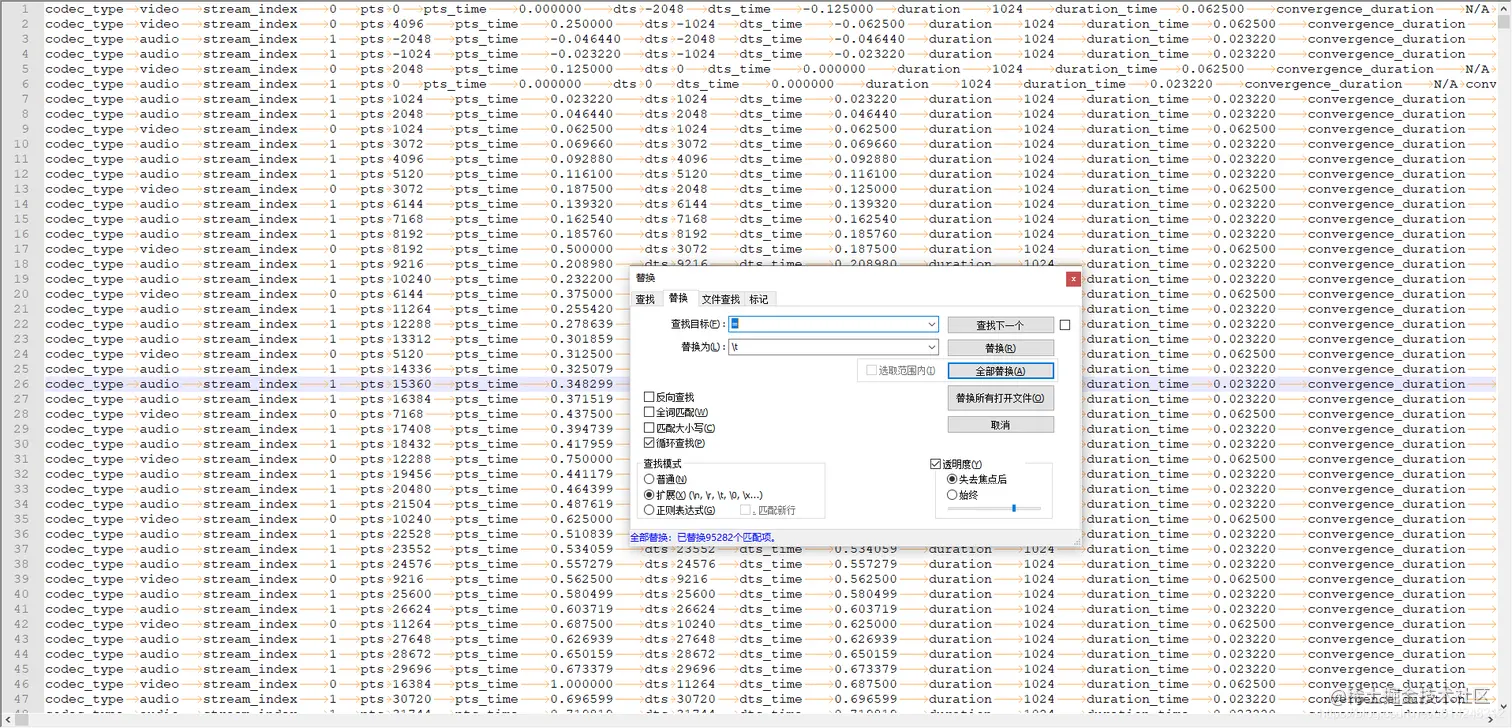
Task: Click line number 26 in the gutter
Action: tap(20, 384)
